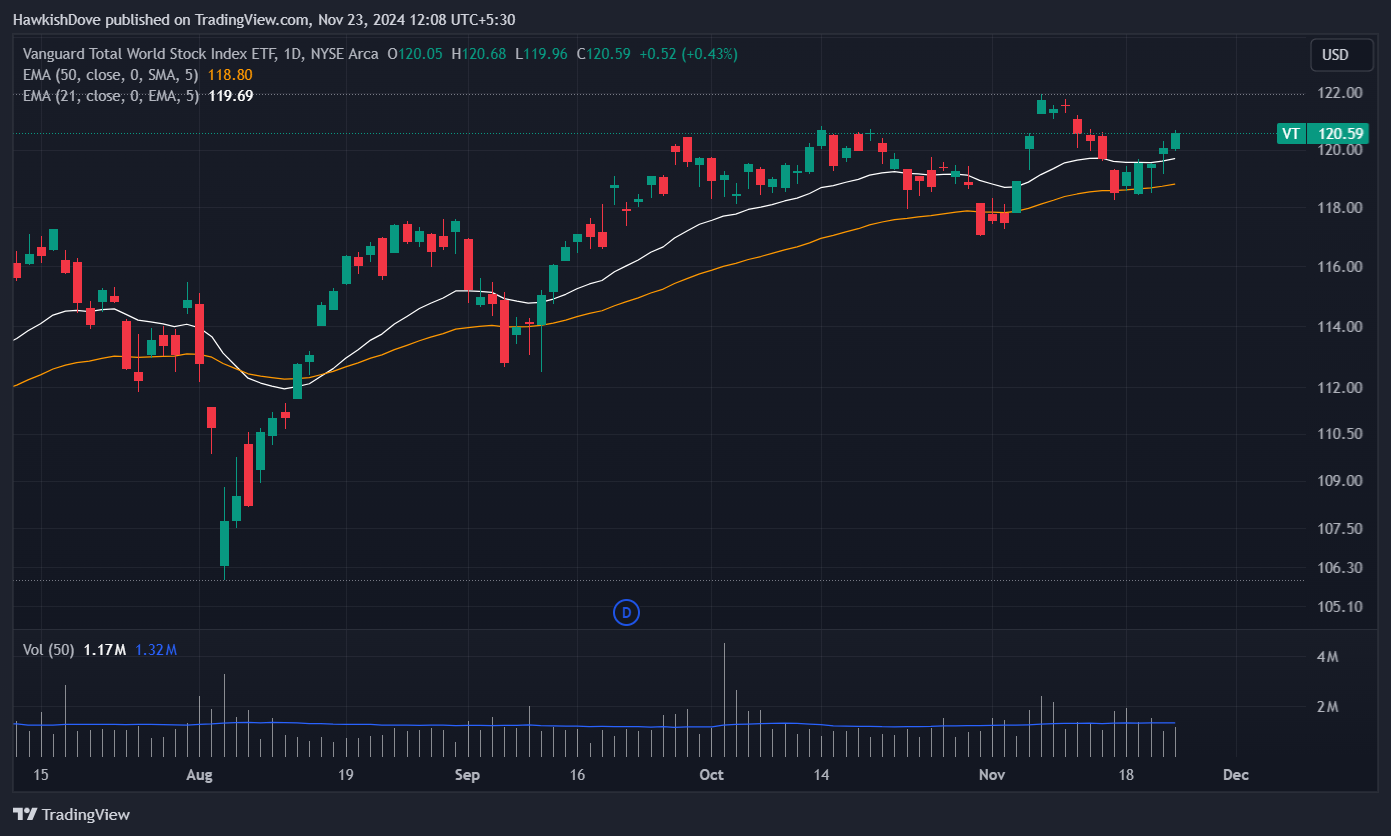
Task: Click the VT ticker price label
Action: tap(1323, 133)
